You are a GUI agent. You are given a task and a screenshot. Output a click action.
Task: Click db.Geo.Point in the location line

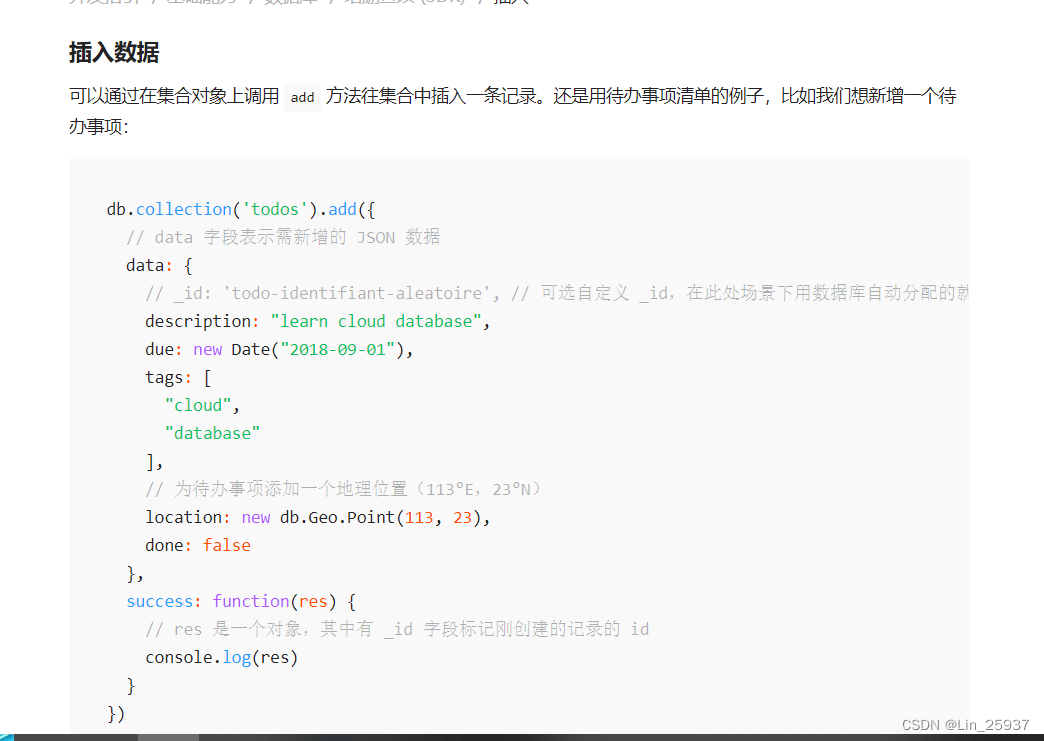click(338, 517)
